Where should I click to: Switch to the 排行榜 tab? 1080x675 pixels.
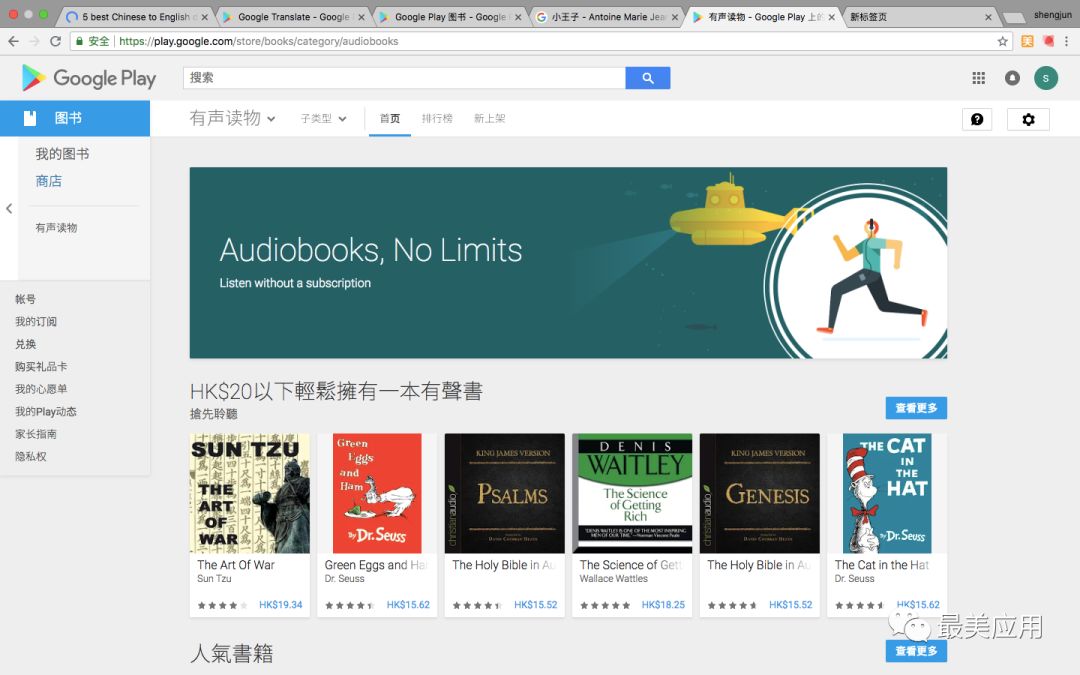pyautogui.click(x=437, y=118)
